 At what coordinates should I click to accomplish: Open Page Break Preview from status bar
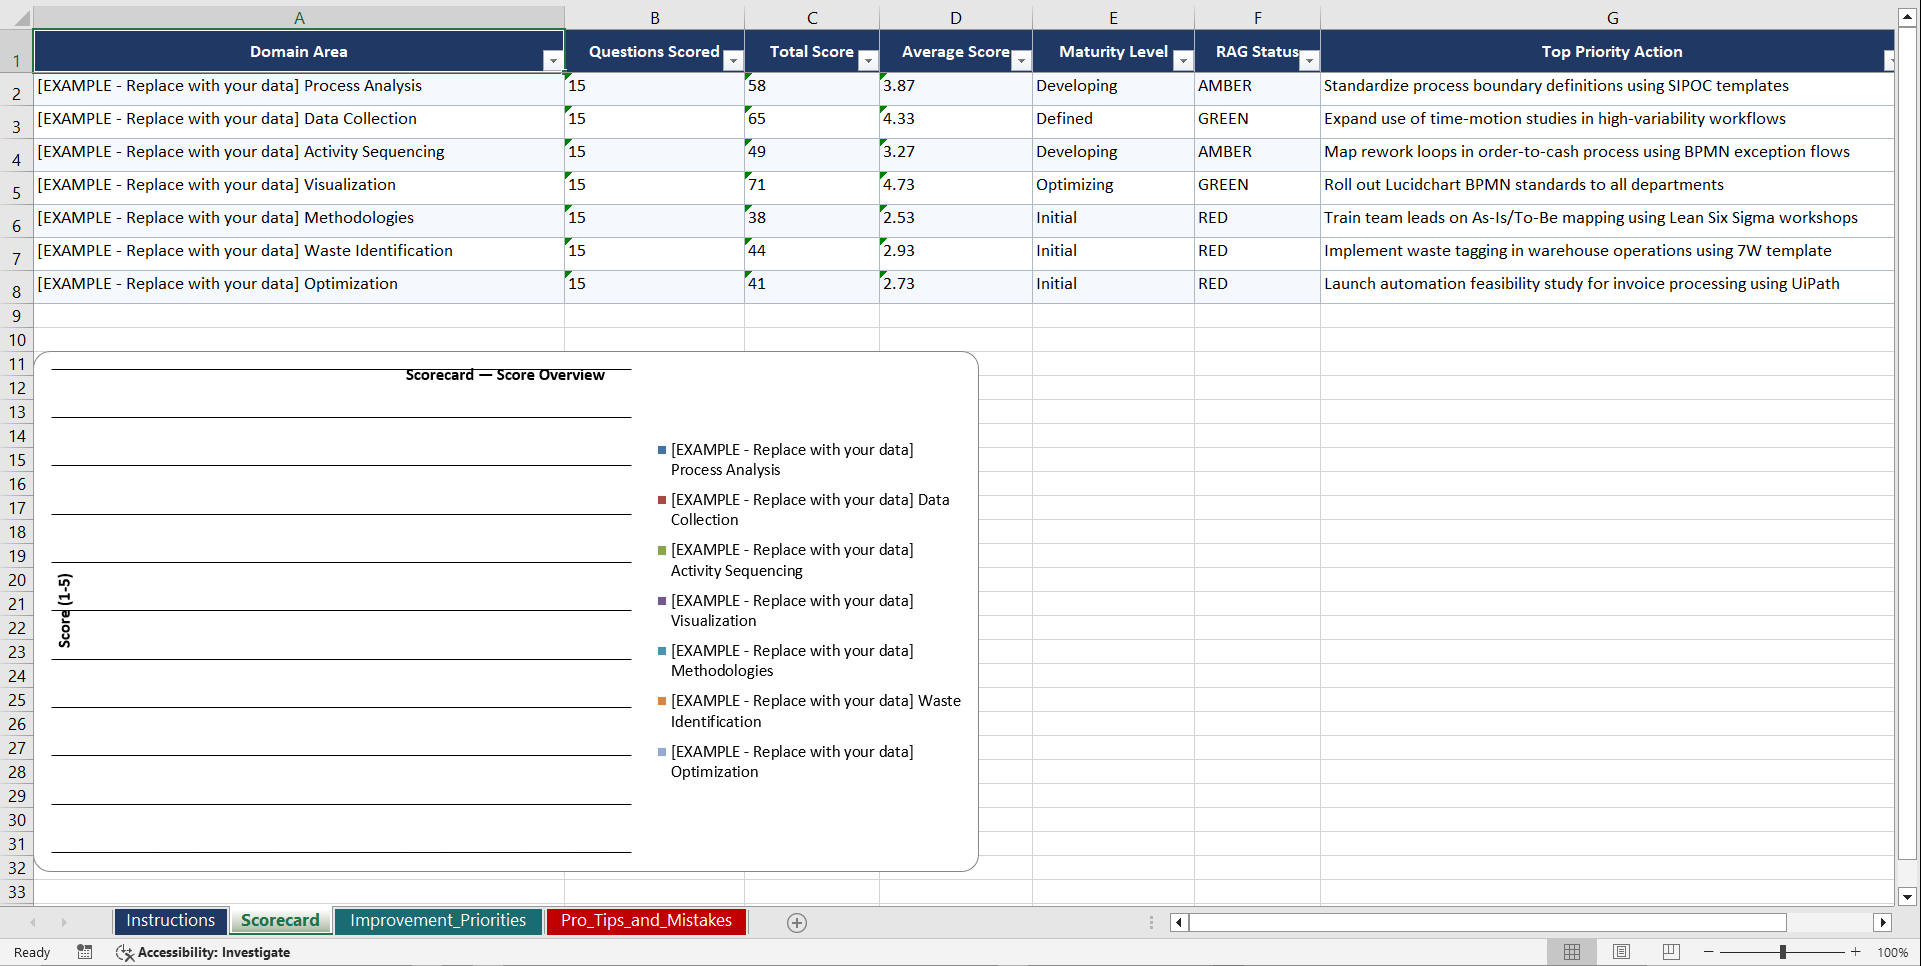[1670, 952]
